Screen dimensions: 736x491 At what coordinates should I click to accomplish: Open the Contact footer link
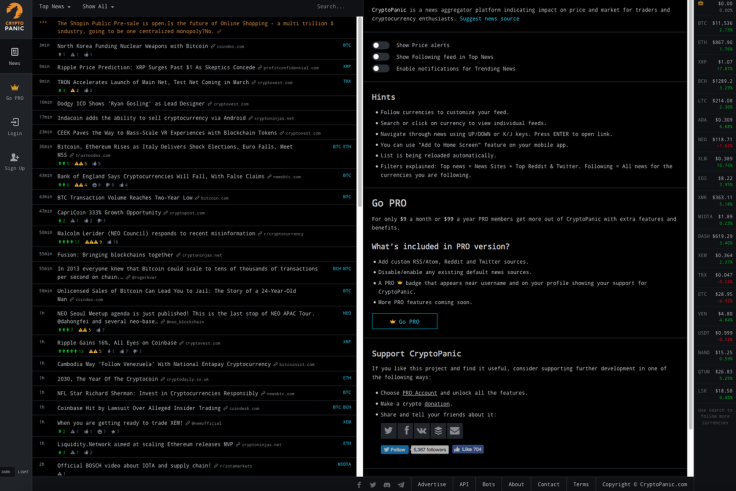(548, 484)
